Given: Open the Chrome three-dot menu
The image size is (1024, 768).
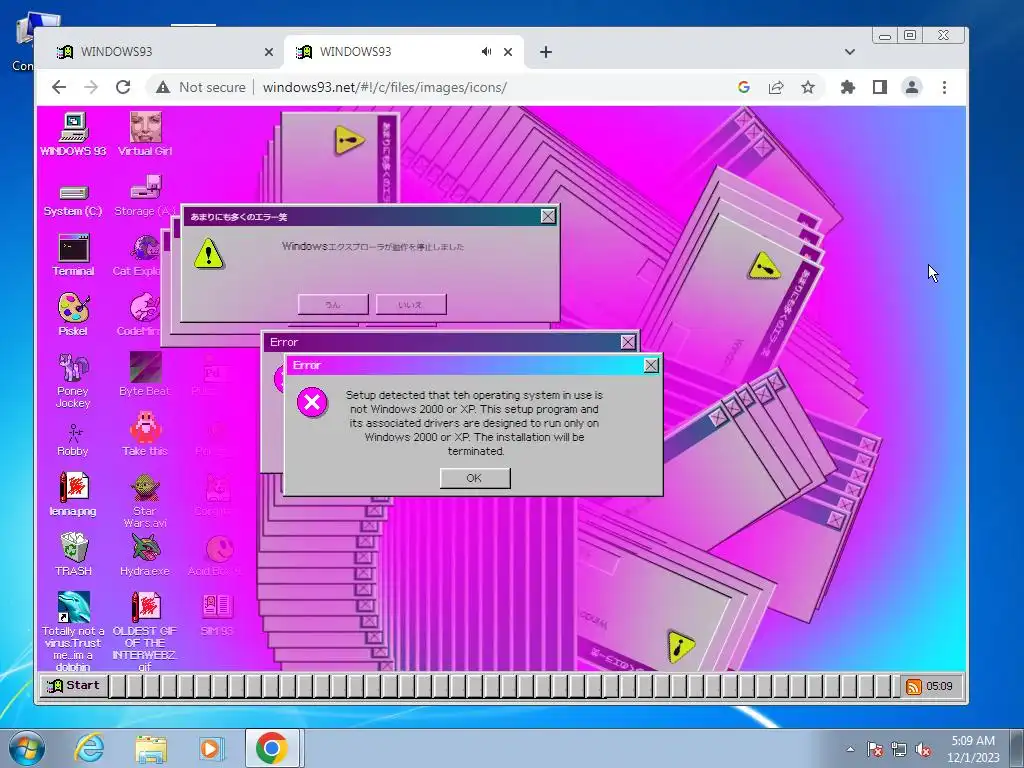Looking at the screenshot, I should (x=944, y=87).
